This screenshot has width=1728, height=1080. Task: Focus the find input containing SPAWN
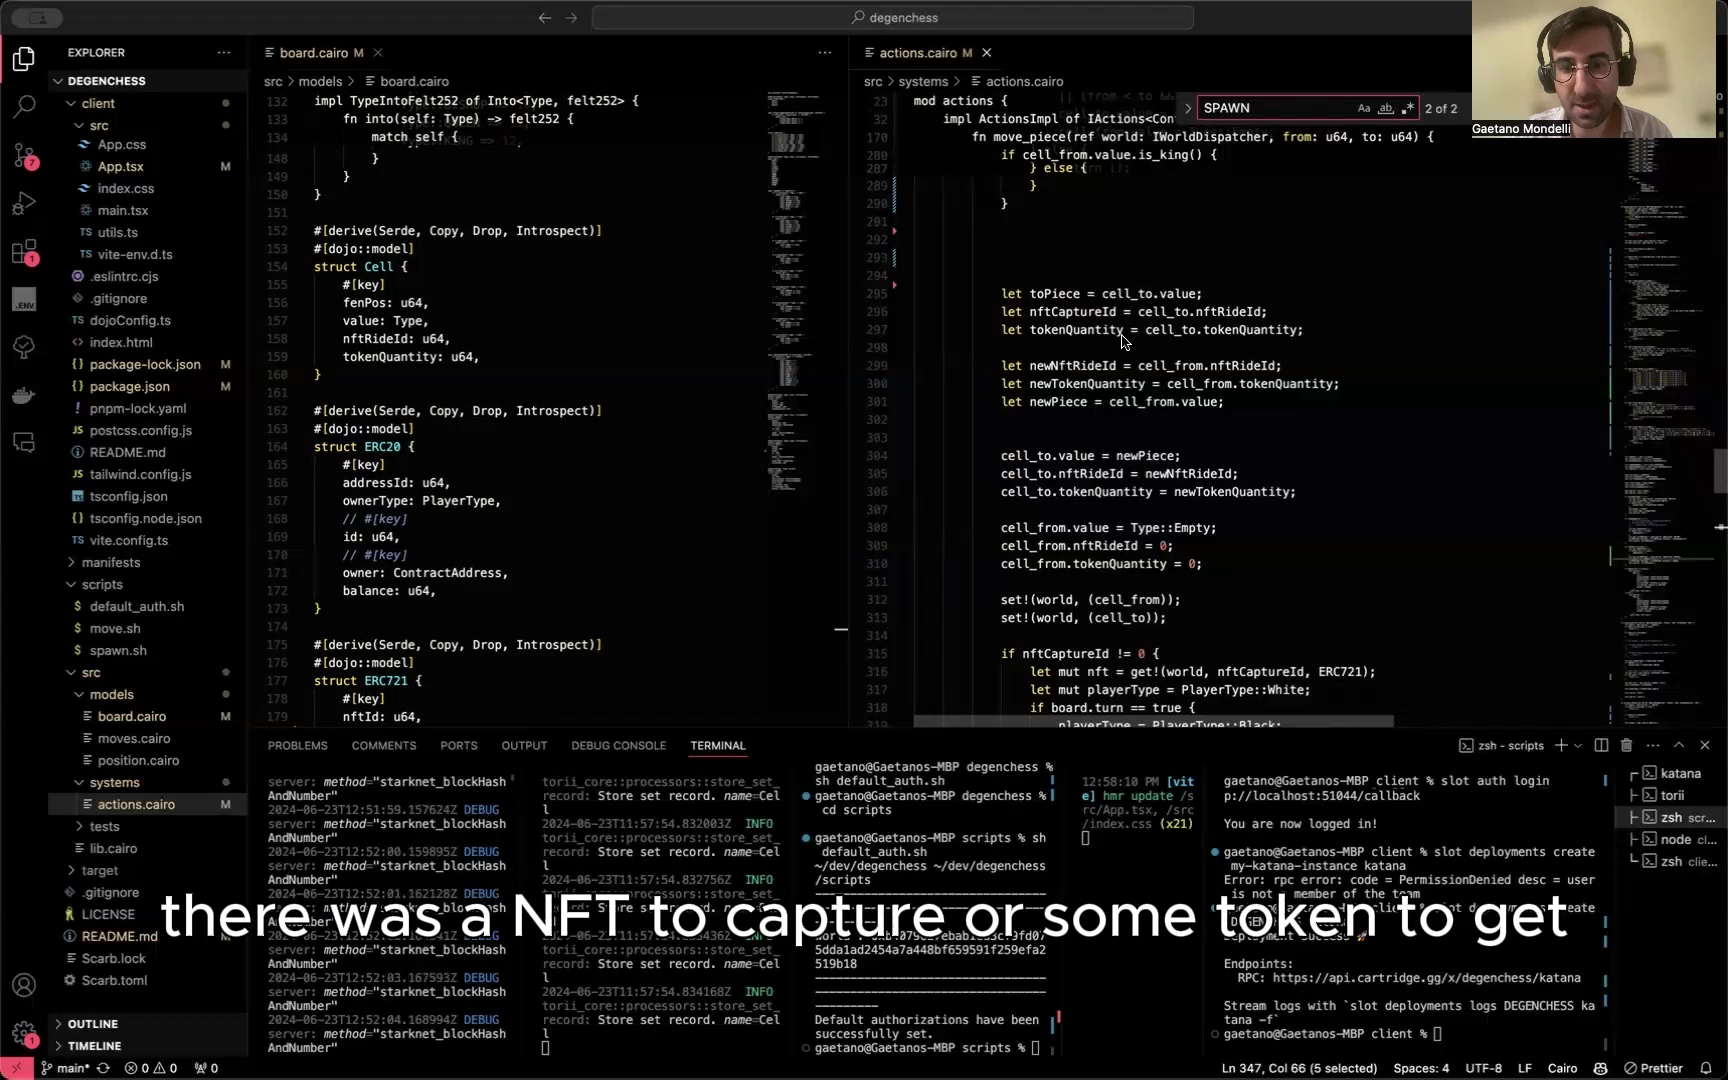tap(1275, 108)
